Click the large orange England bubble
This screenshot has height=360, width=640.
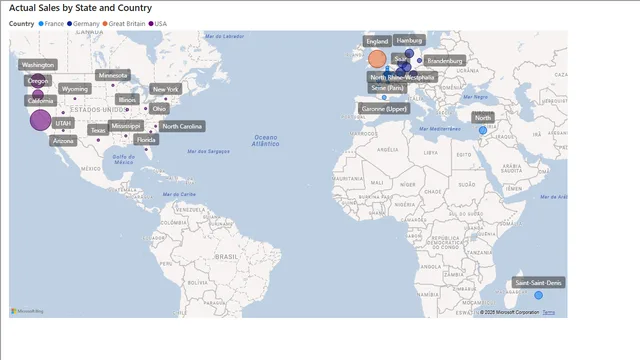[x=377, y=59]
